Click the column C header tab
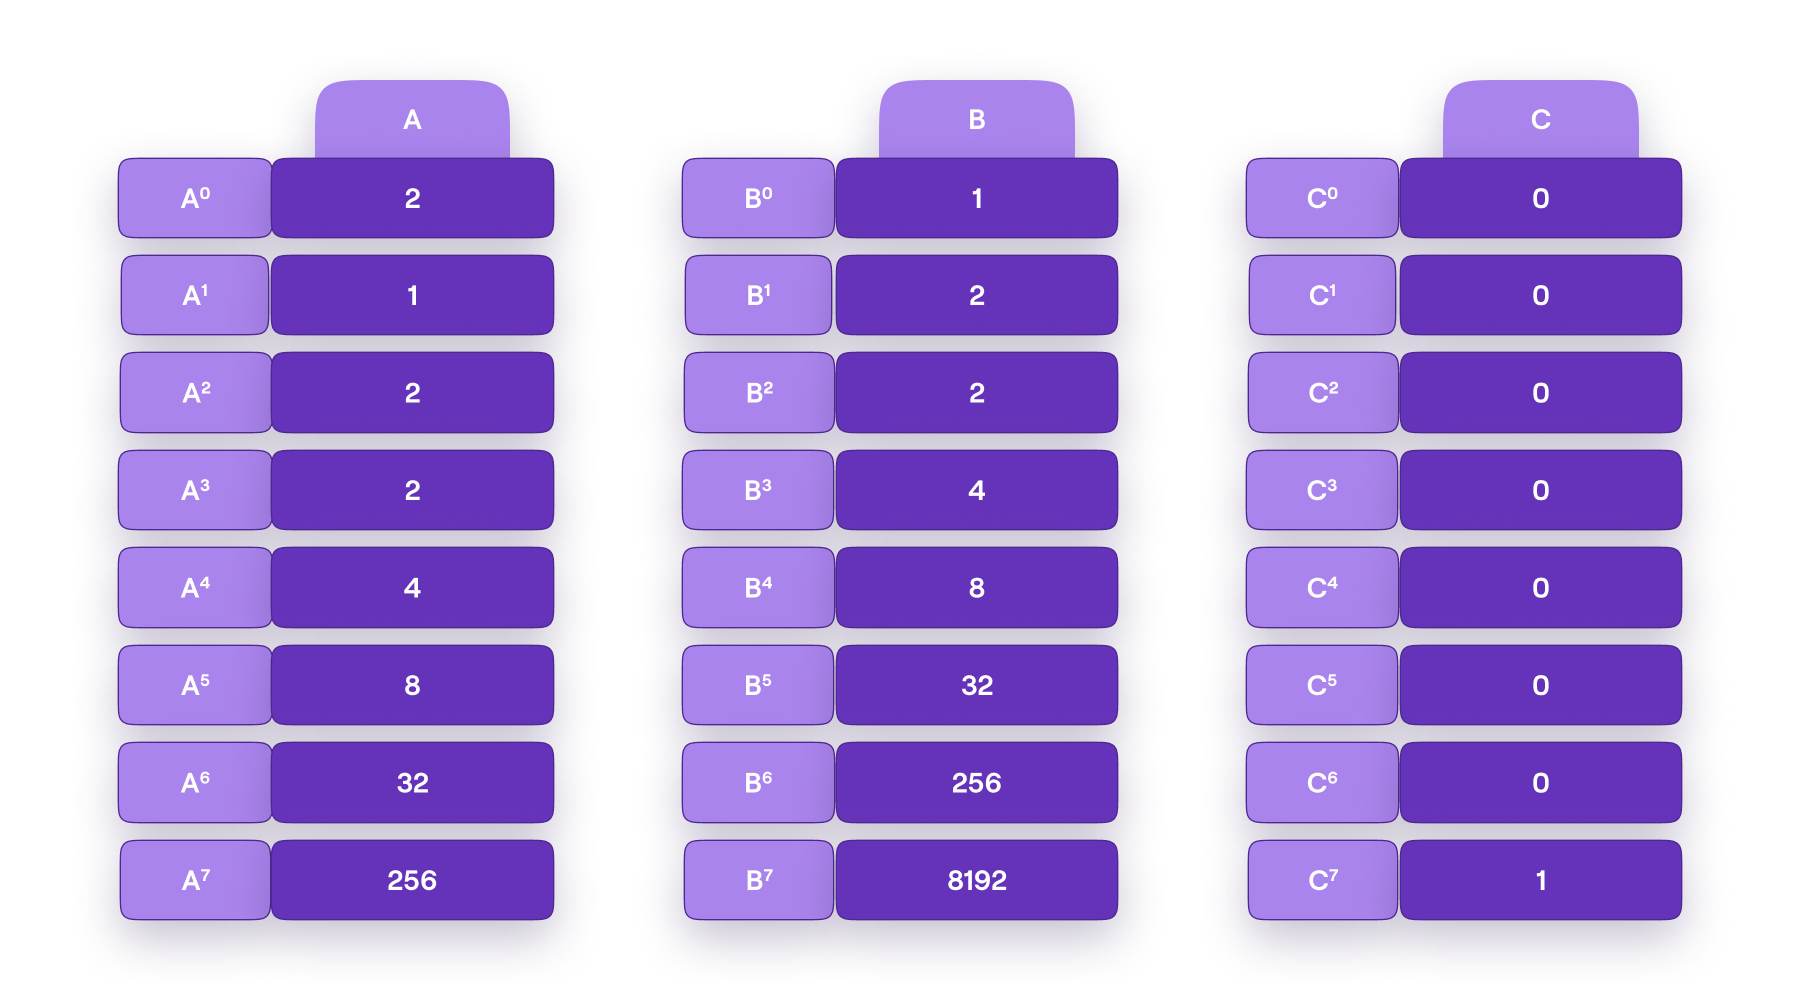This screenshot has height=1000, width=1800. pyautogui.click(x=1540, y=120)
